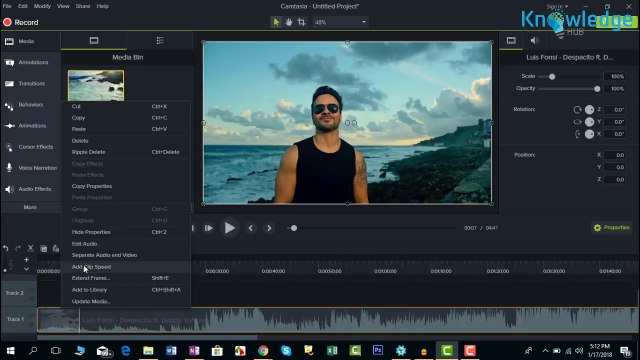Image resolution: width=640 pixels, height=360 pixels.
Task: Open the canvas zoom 48% dropdown
Action: point(340,22)
